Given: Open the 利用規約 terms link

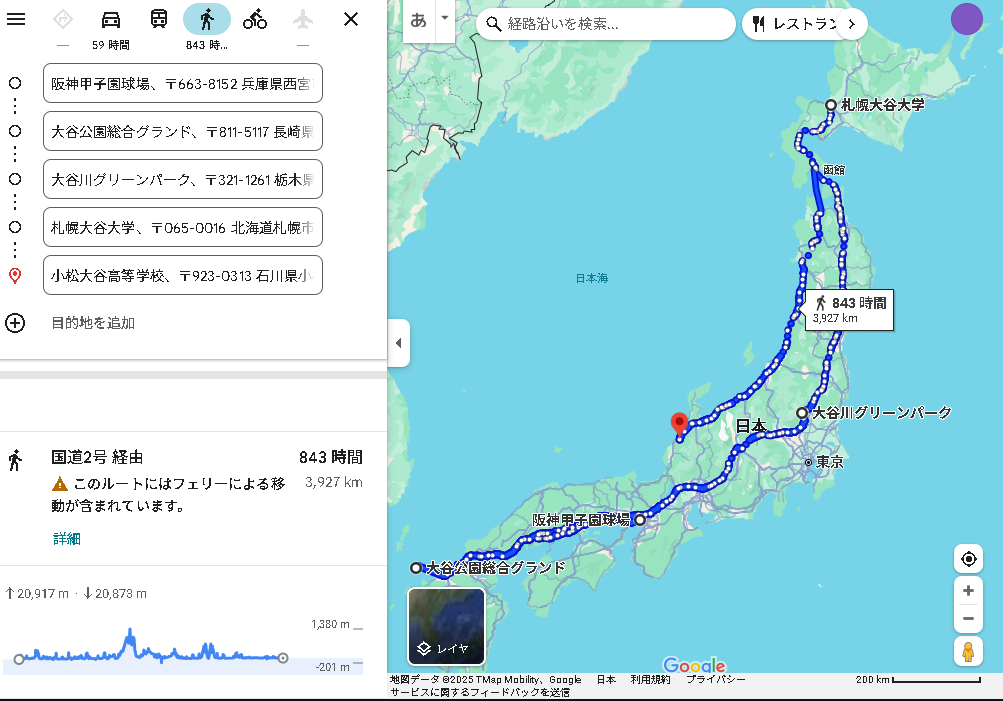Looking at the screenshot, I should click(650, 679).
